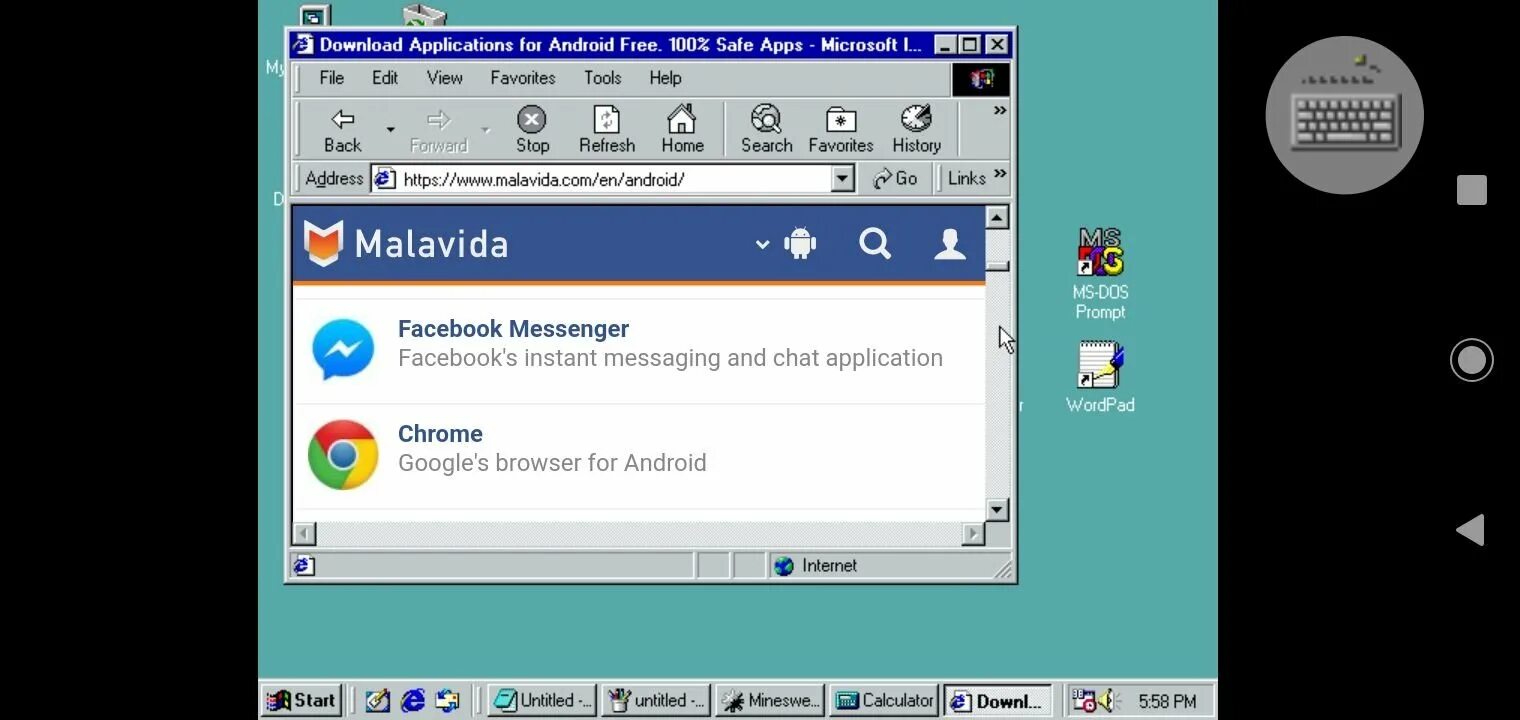Expand the address bar dropdown arrow
Screen dimensions: 1520x720
click(x=843, y=179)
